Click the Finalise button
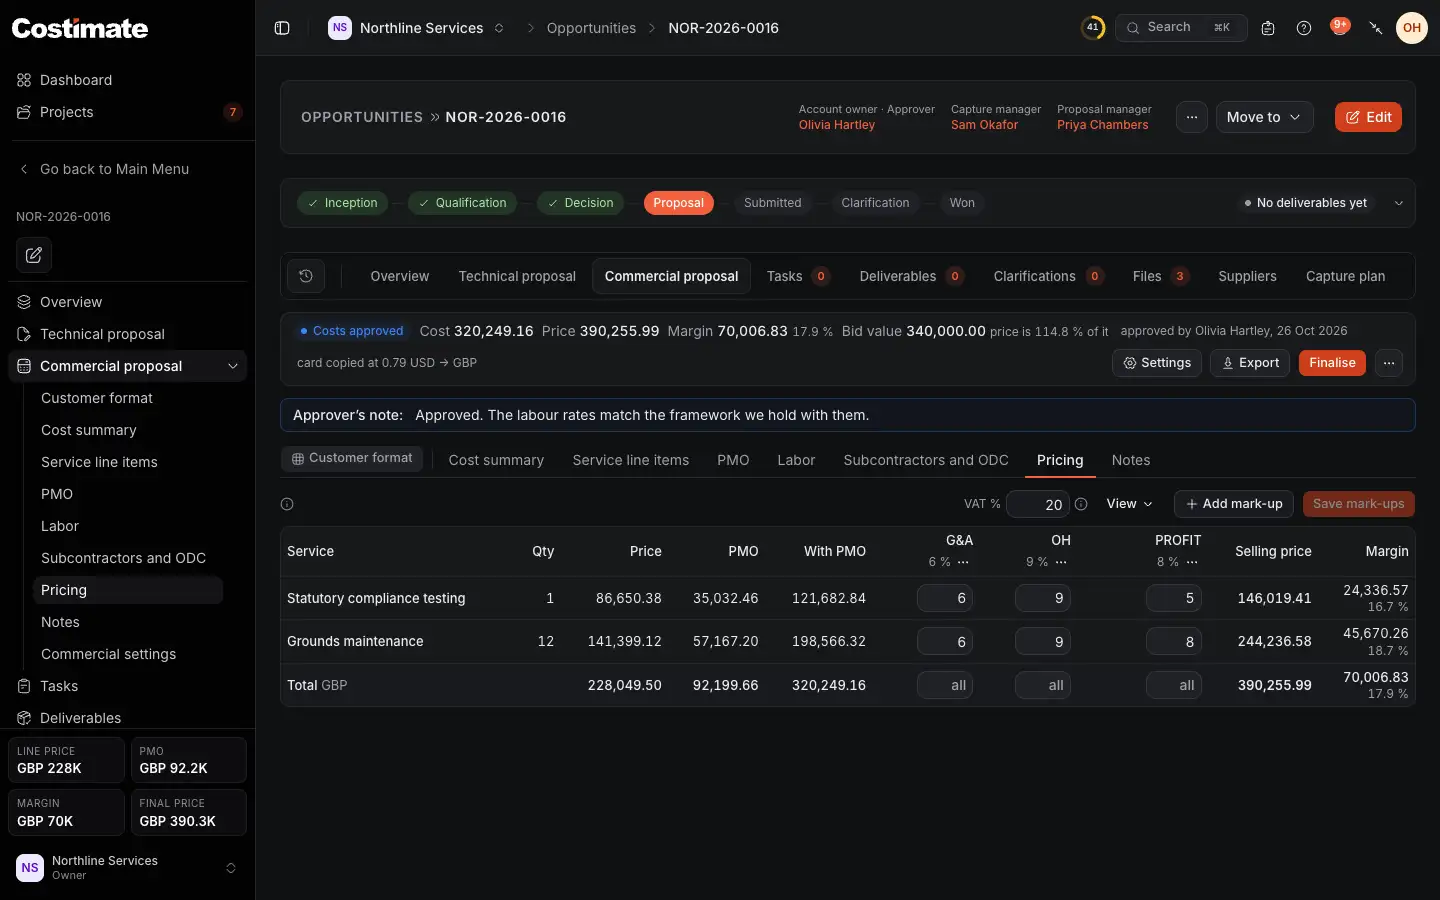 (x=1332, y=363)
